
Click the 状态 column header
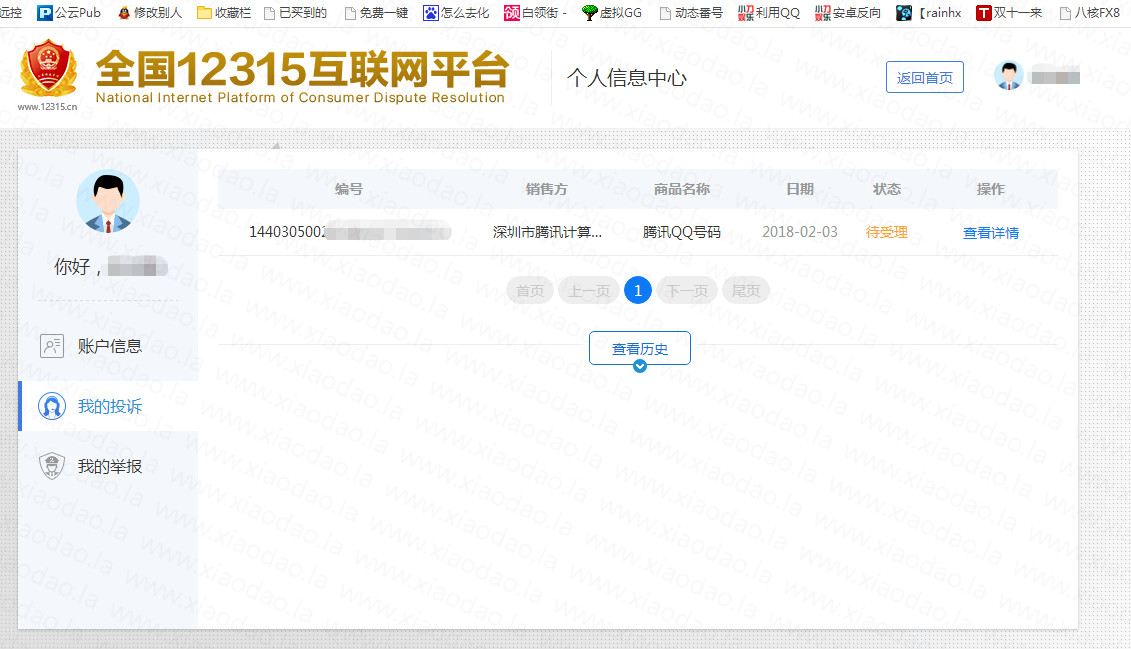tap(886, 189)
